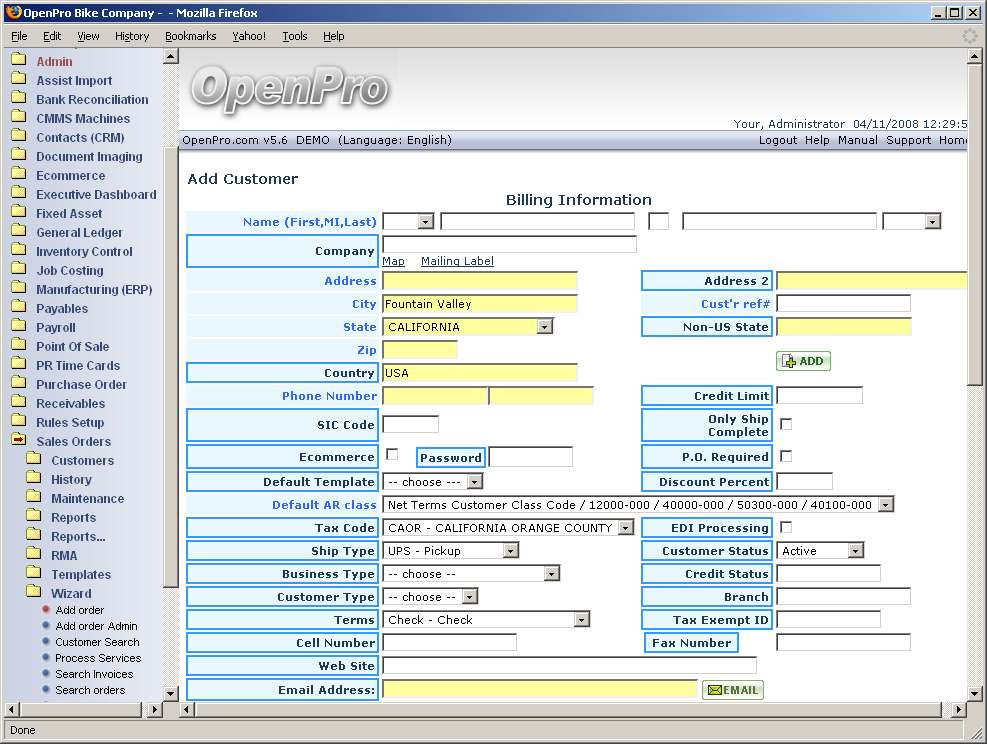Tick the P.O. Required checkbox
The image size is (987, 744).
tap(786, 456)
